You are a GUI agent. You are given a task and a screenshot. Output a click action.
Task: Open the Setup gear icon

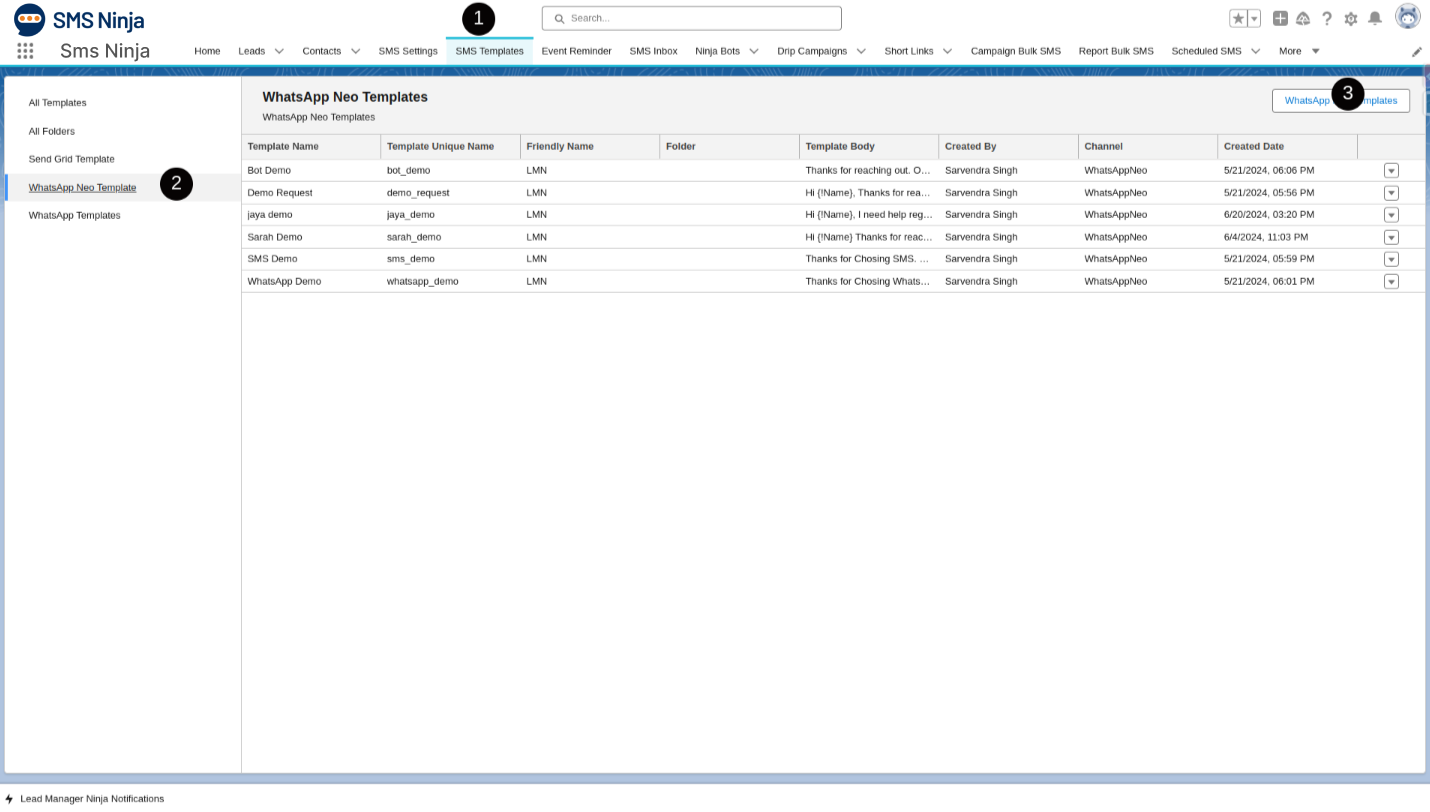[x=1351, y=18]
